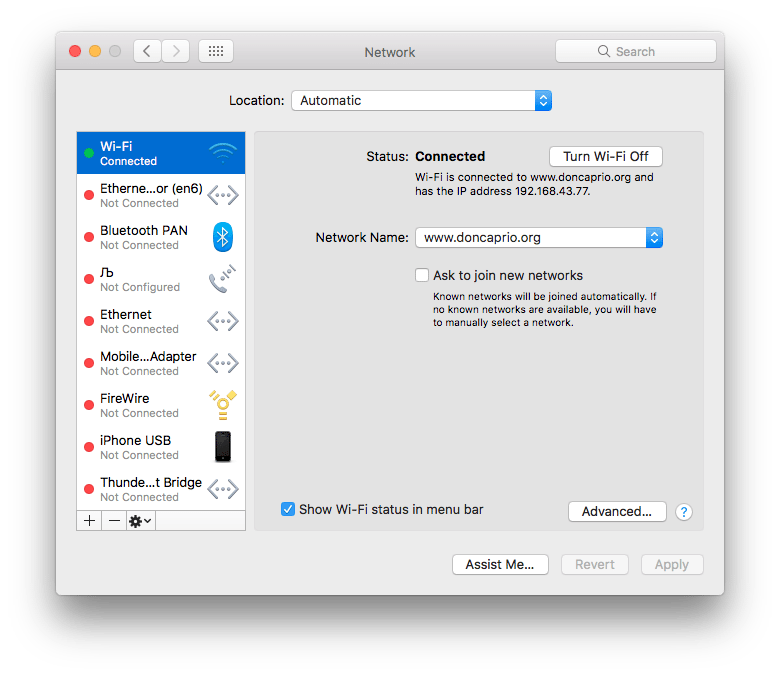Minimize the Network window
The image size is (780, 675).
(95, 51)
